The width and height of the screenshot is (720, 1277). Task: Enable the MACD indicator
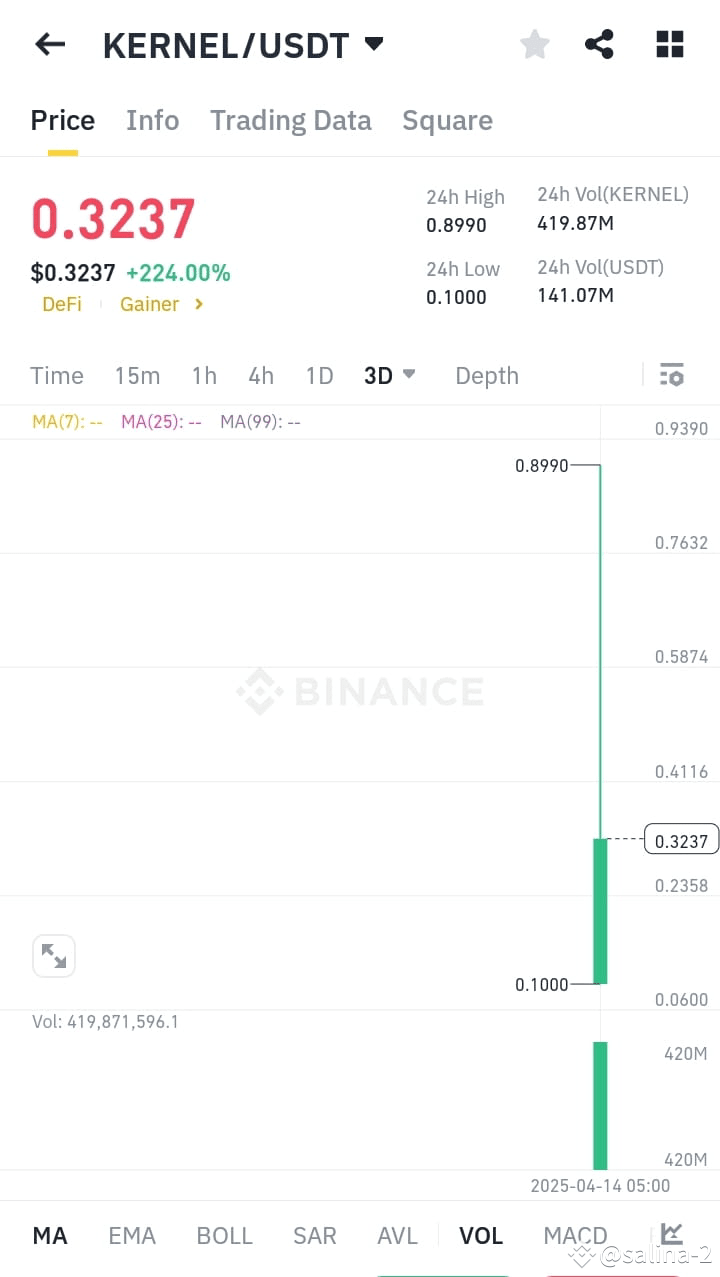click(575, 1235)
